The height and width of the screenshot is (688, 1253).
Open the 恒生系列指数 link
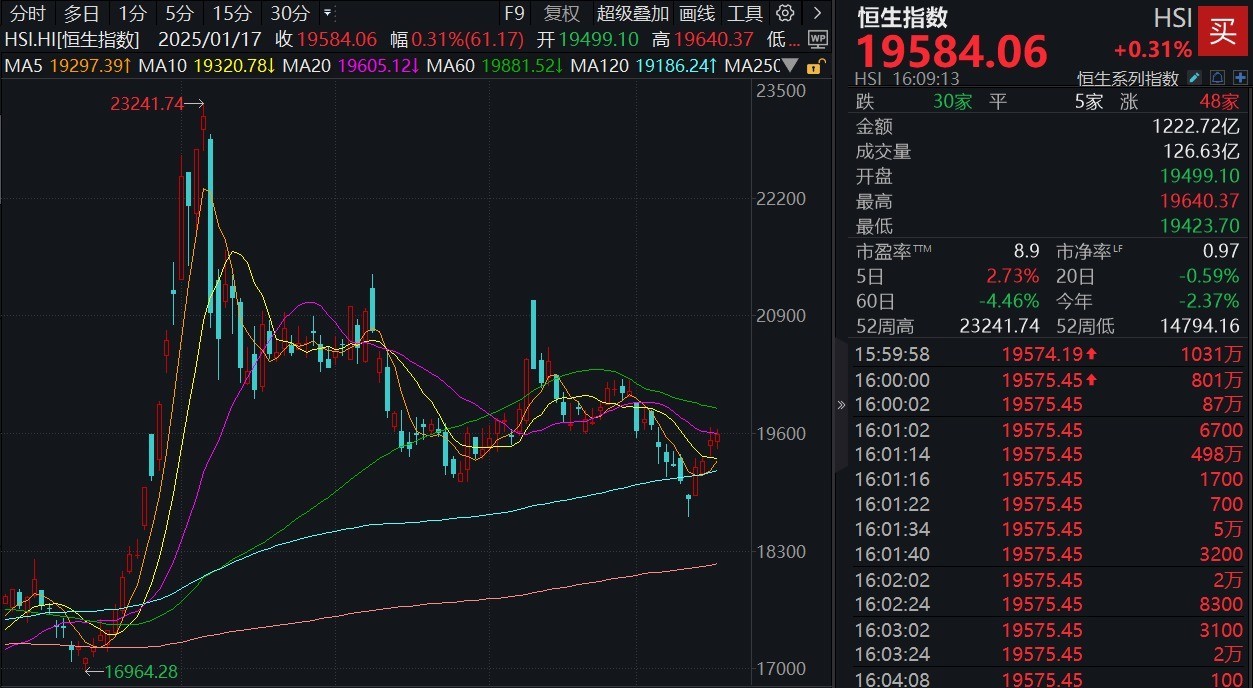point(1127,78)
